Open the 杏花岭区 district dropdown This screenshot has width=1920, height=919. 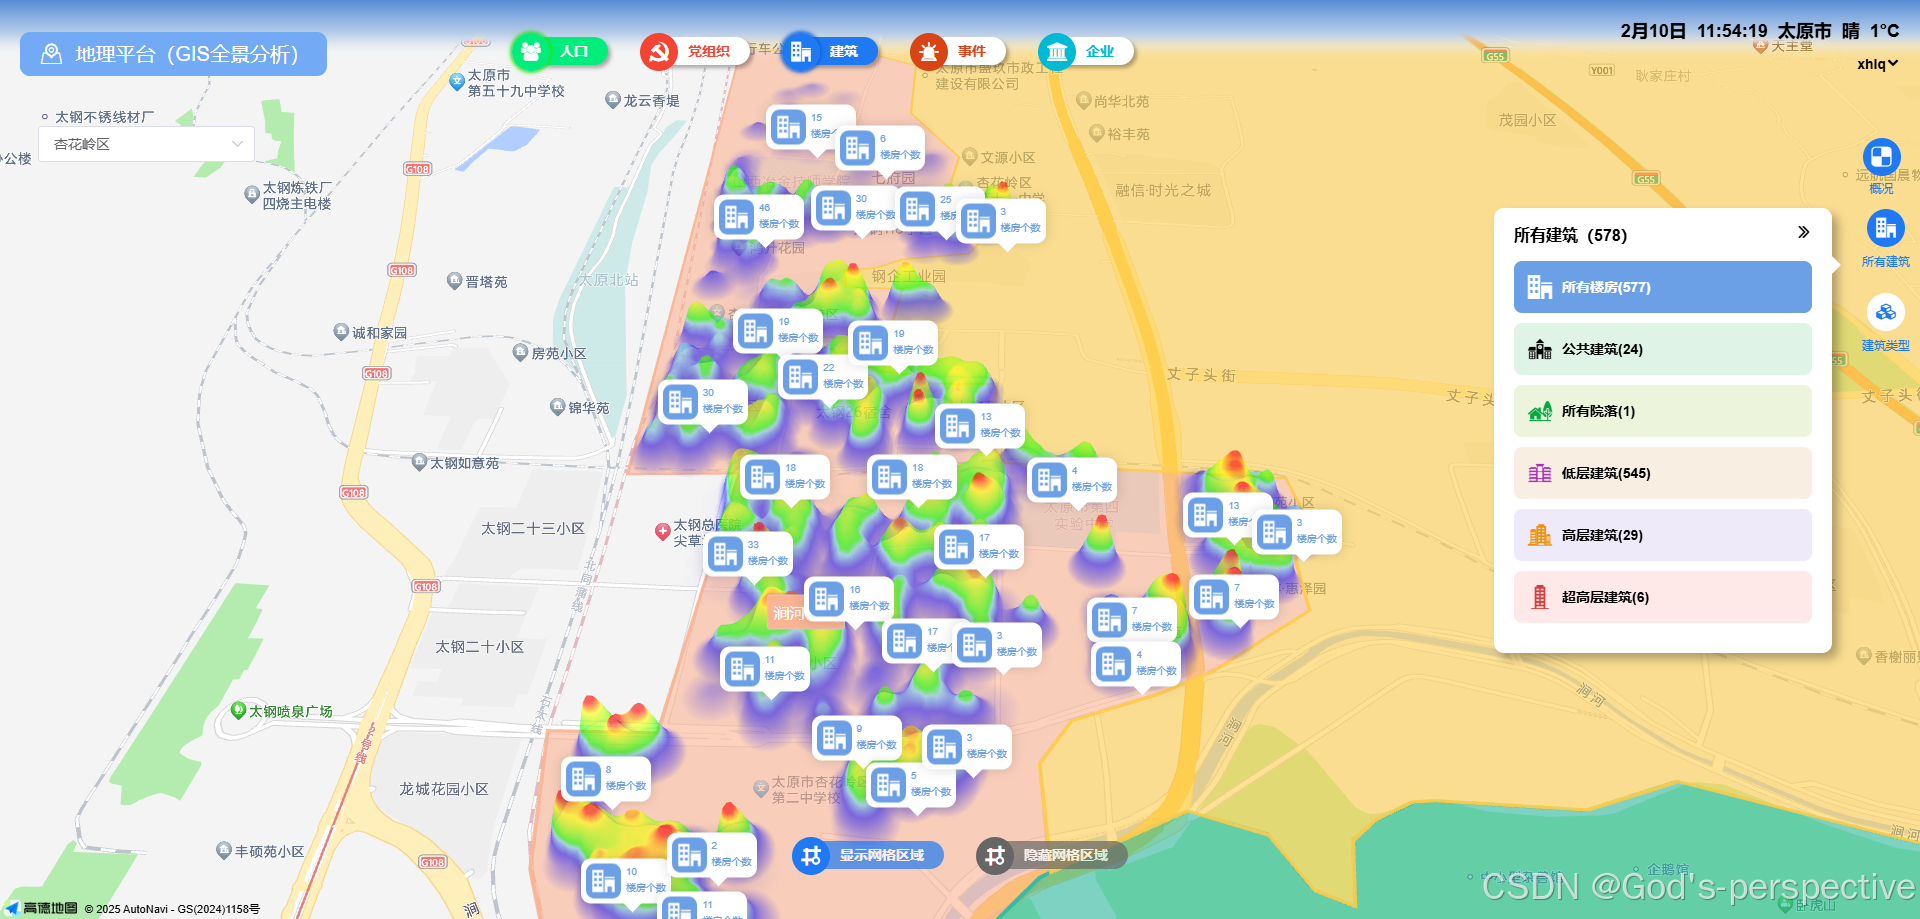pyautogui.click(x=146, y=144)
